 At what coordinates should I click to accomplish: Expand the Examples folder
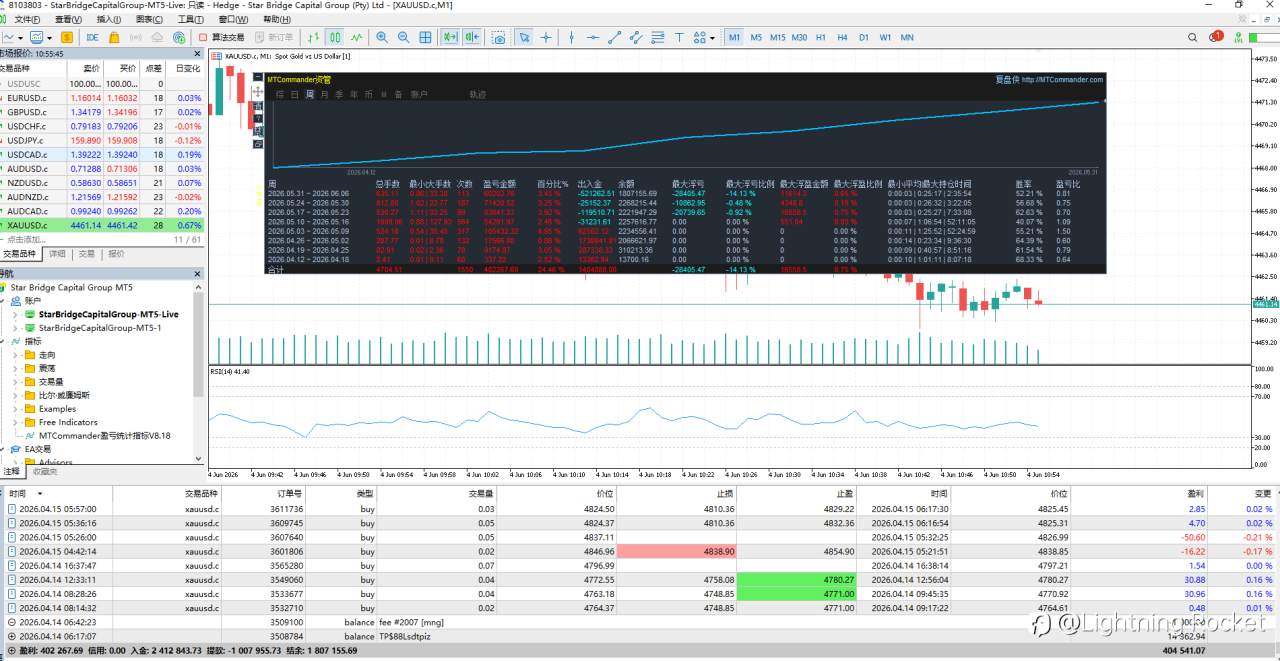pyautogui.click(x=15, y=409)
